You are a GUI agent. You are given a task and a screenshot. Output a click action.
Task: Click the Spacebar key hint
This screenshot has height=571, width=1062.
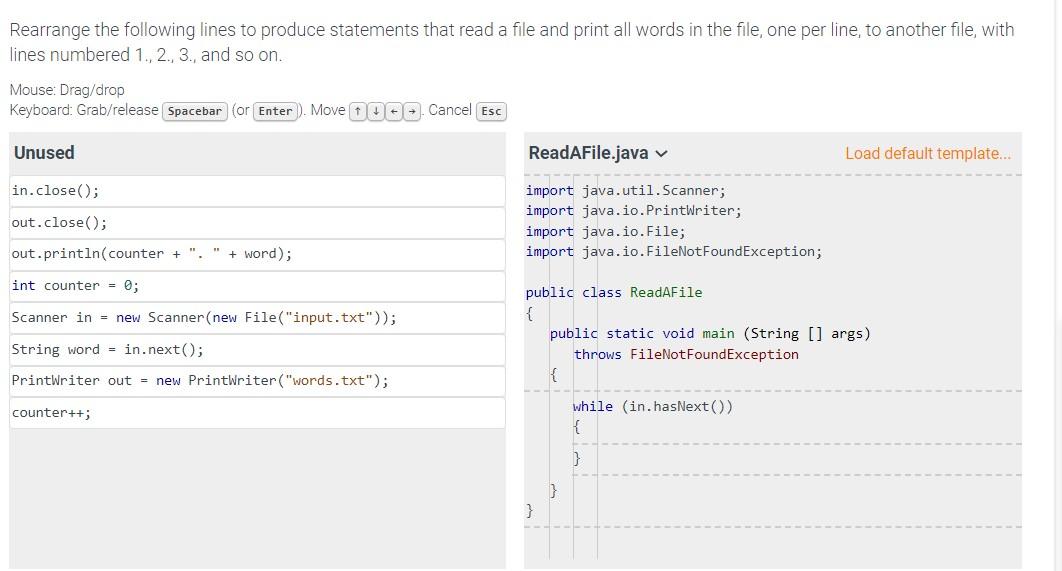195,111
